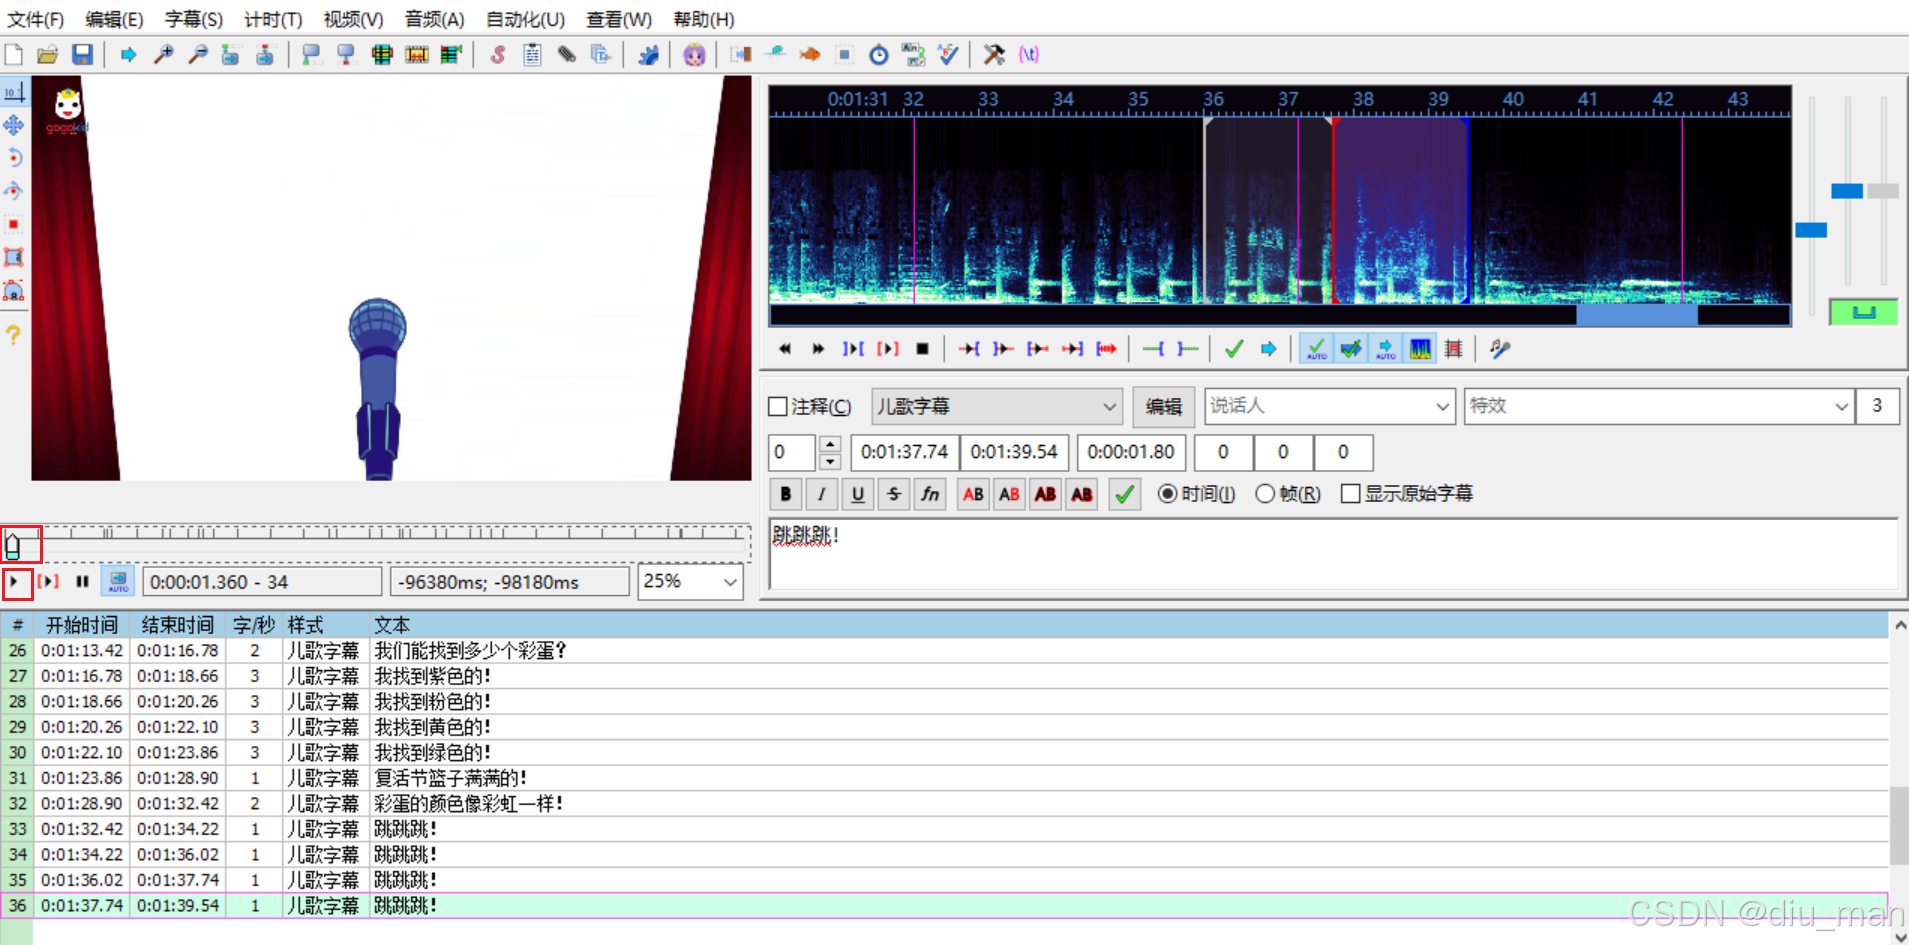Toggle Medusa timing mode red icon
Screen dimensions: 1909x945
pyautogui.click(x=1453, y=349)
